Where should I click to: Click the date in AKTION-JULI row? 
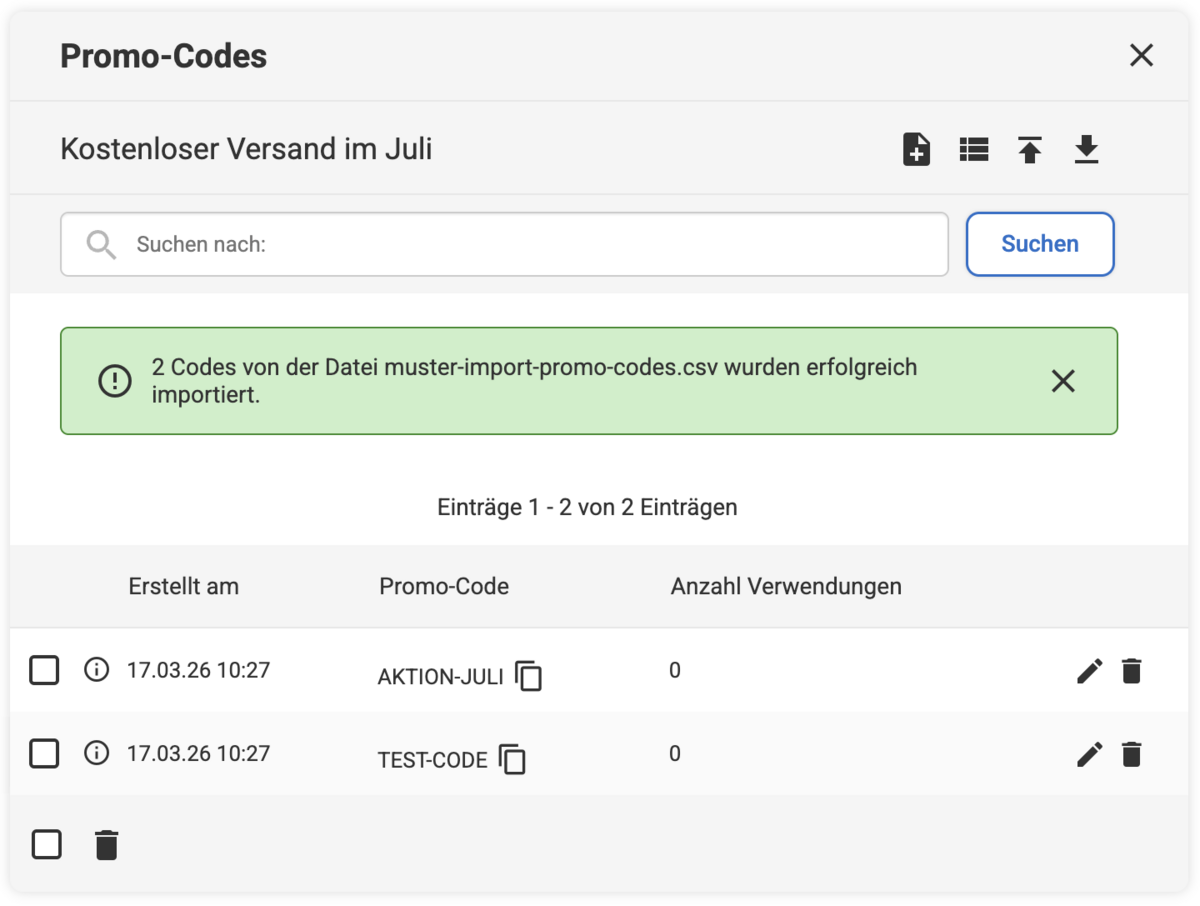[x=199, y=670]
